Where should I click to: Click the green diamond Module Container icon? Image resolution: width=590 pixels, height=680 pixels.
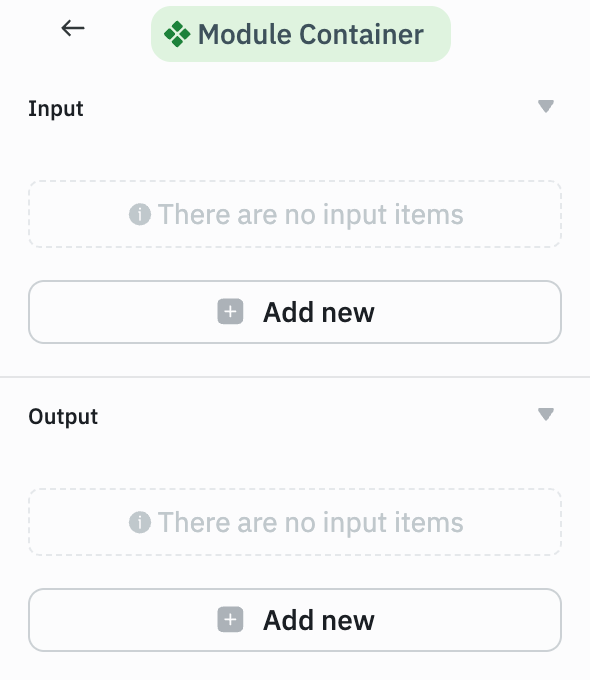tap(177, 34)
